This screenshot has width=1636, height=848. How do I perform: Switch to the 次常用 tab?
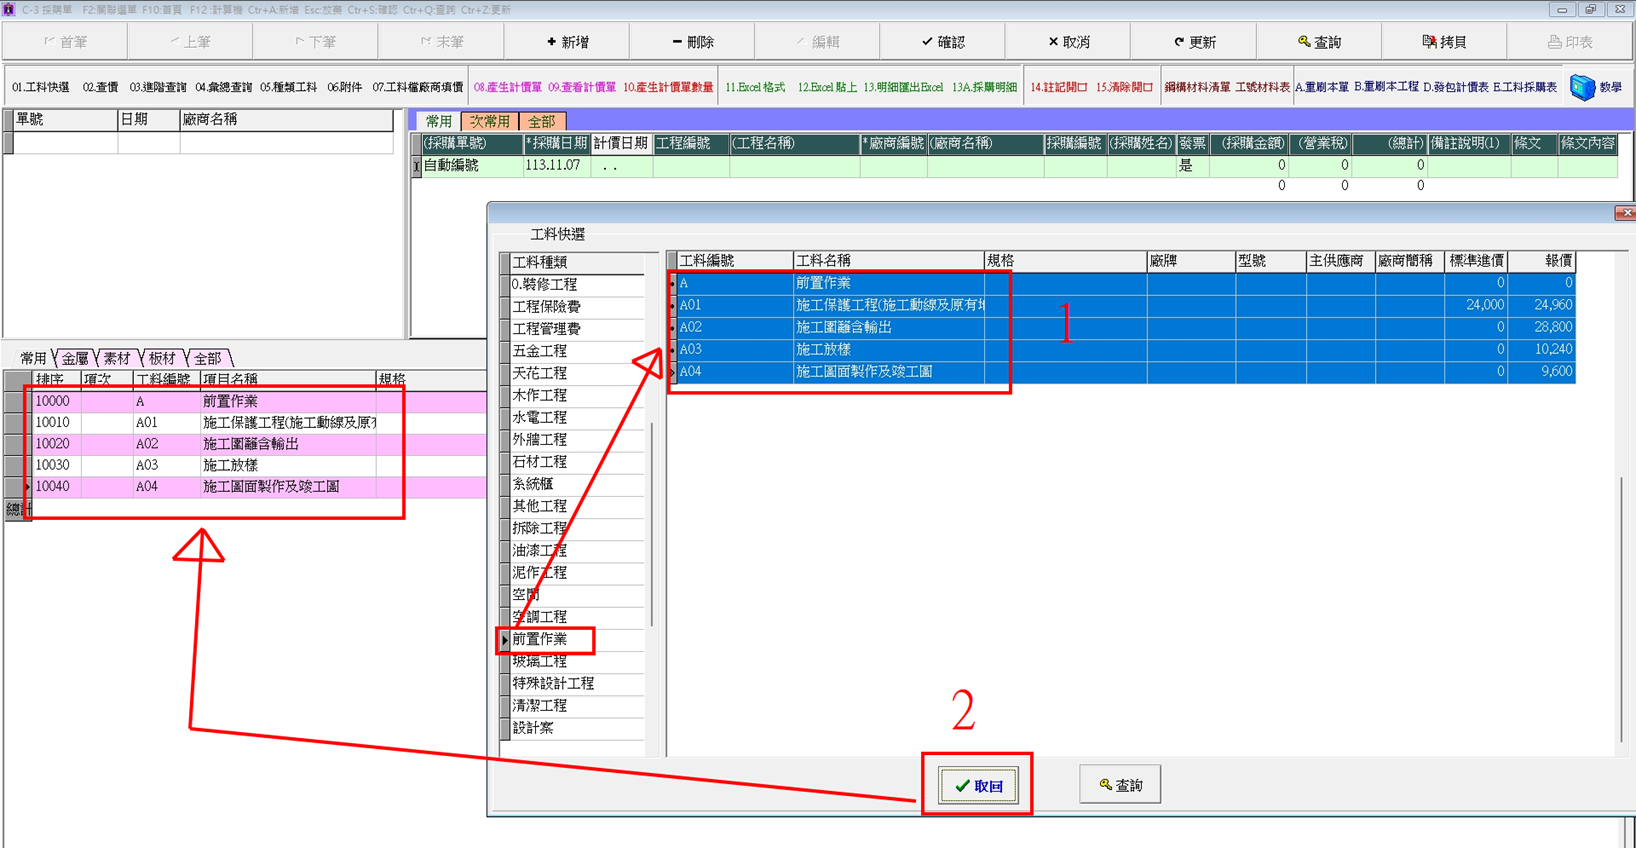coord(489,121)
